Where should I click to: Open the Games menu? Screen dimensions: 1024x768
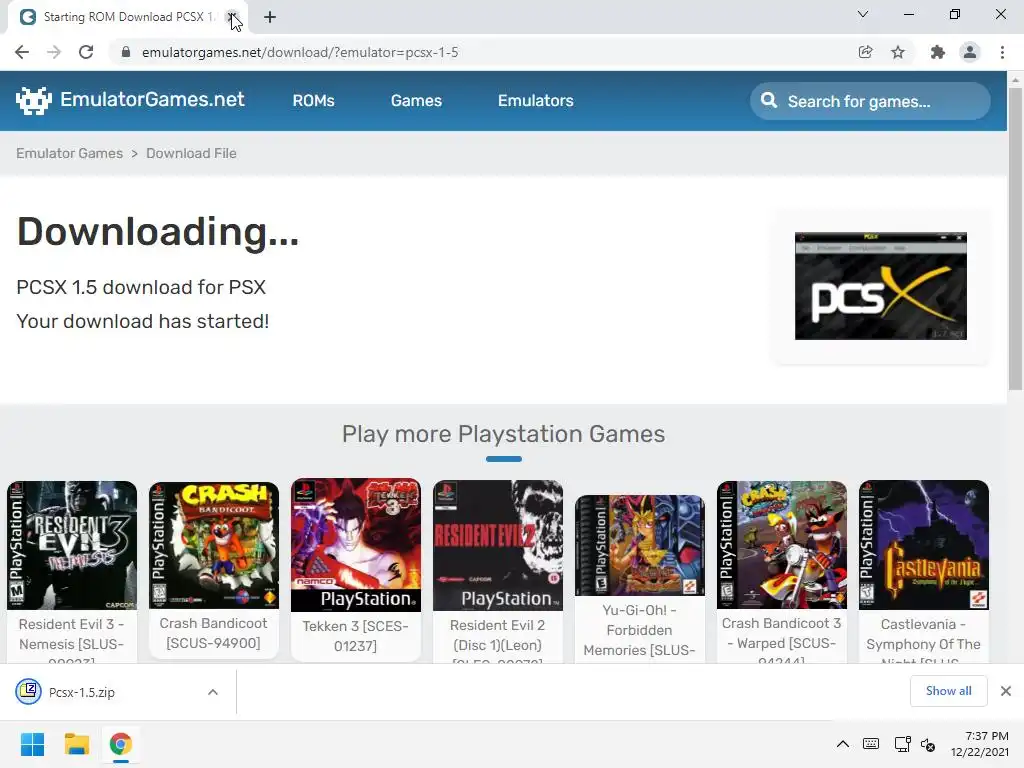[416, 101]
